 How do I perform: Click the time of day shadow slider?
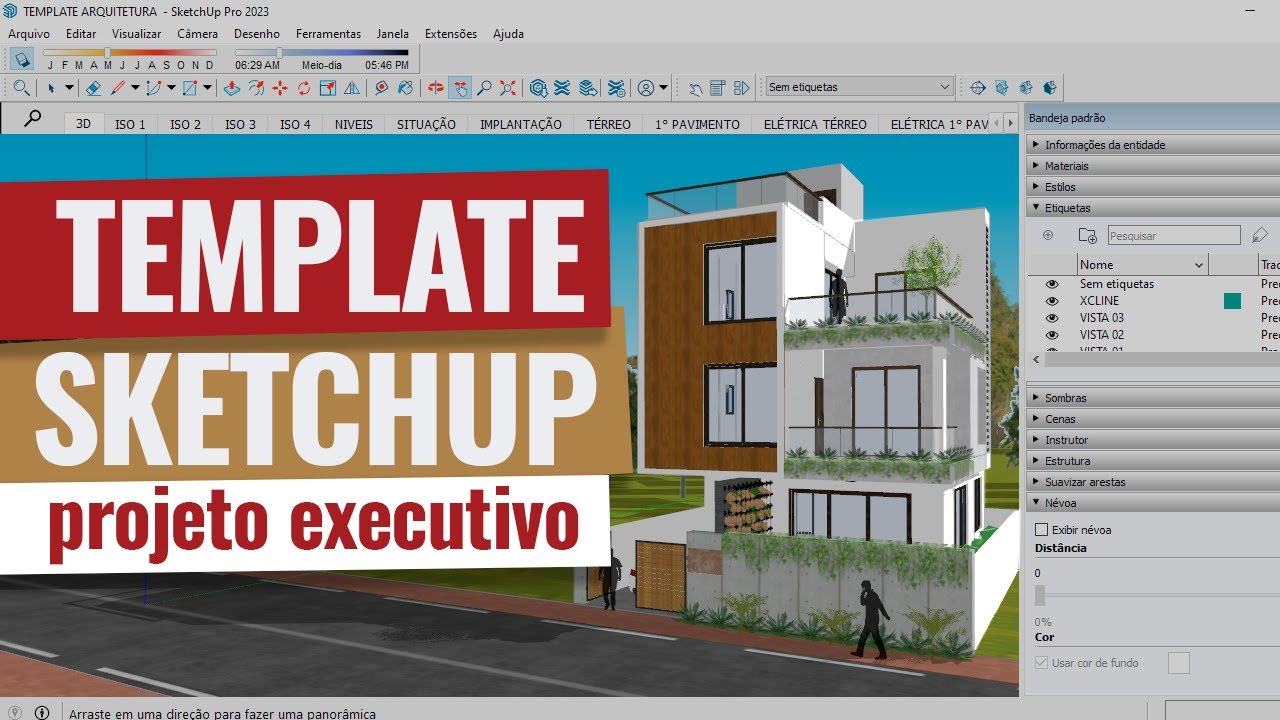pyautogui.click(x=321, y=52)
